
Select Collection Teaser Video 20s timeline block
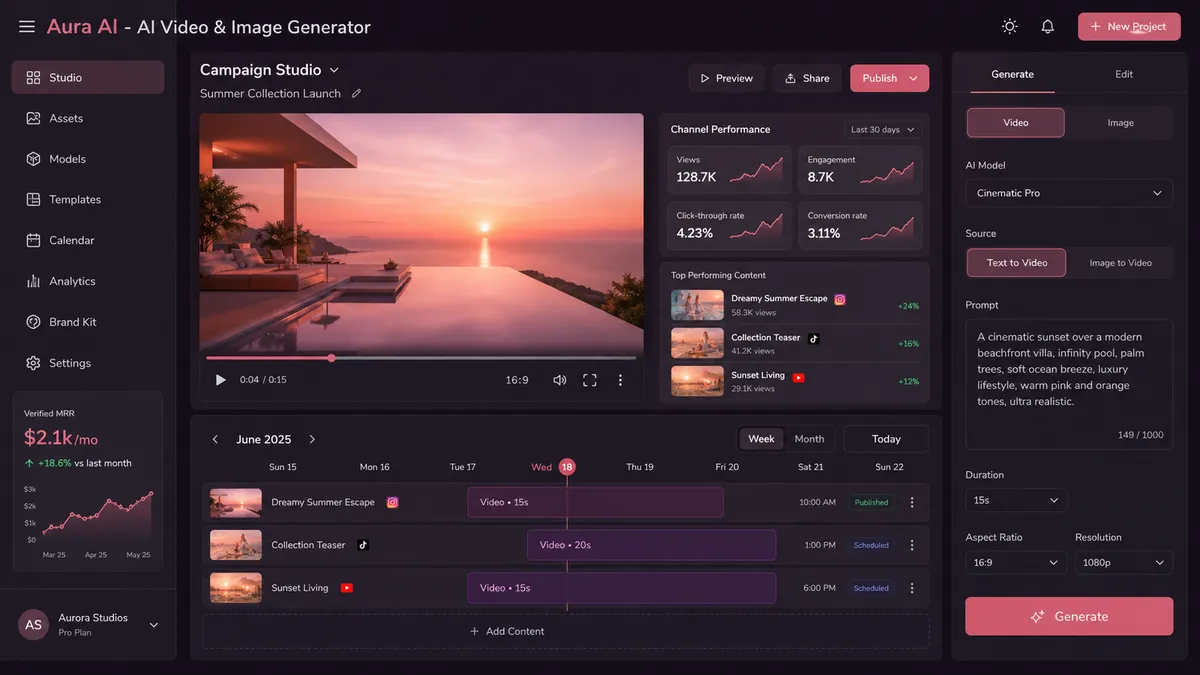point(652,545)
